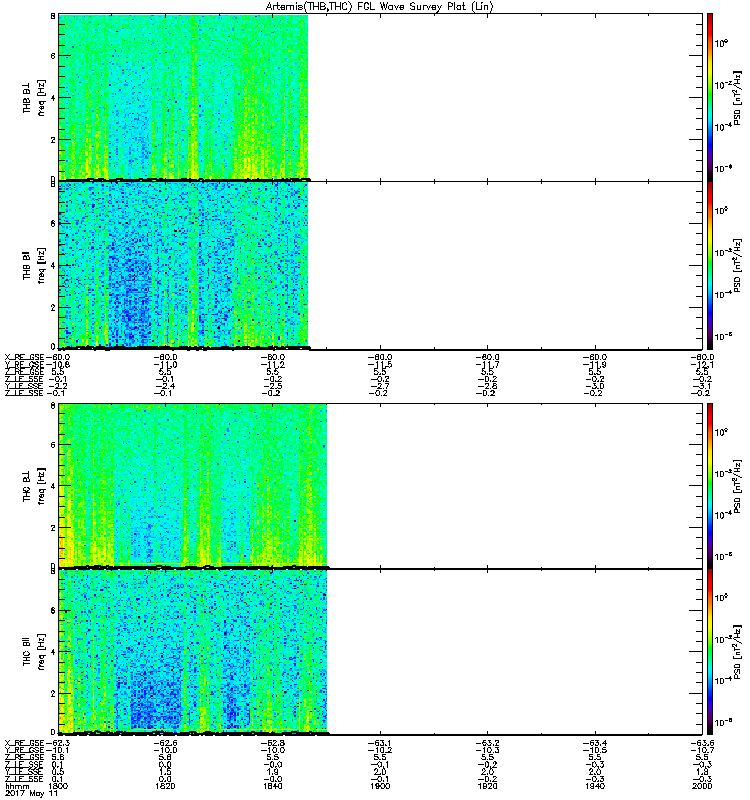Viewport: 750px width, 800px height.
Task: Click the THB Y position value "-11.5"
Action: pos(380,365)
